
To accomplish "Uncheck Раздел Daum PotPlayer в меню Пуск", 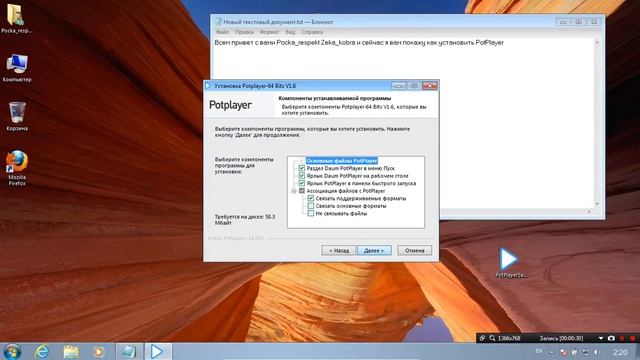I will pyautogui.click(x=302, y=168).
